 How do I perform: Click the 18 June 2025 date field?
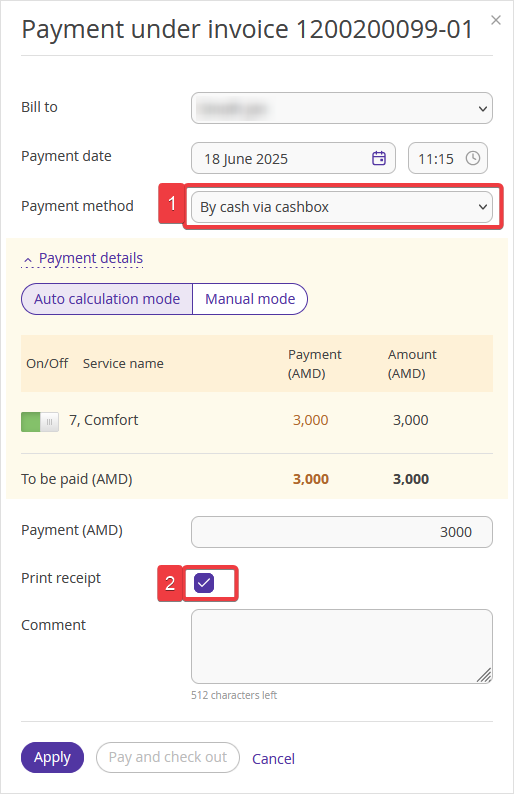pos(293,158)
